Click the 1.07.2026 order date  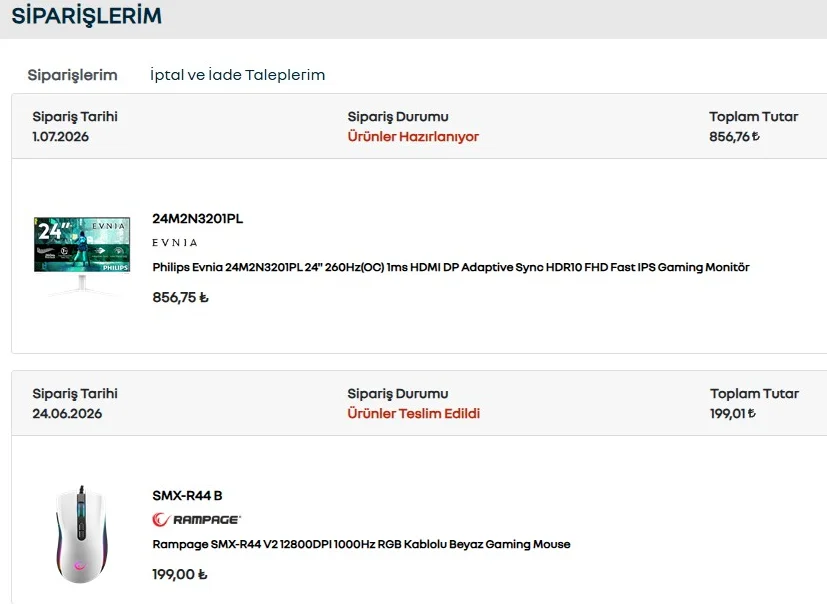click(60, 137)
